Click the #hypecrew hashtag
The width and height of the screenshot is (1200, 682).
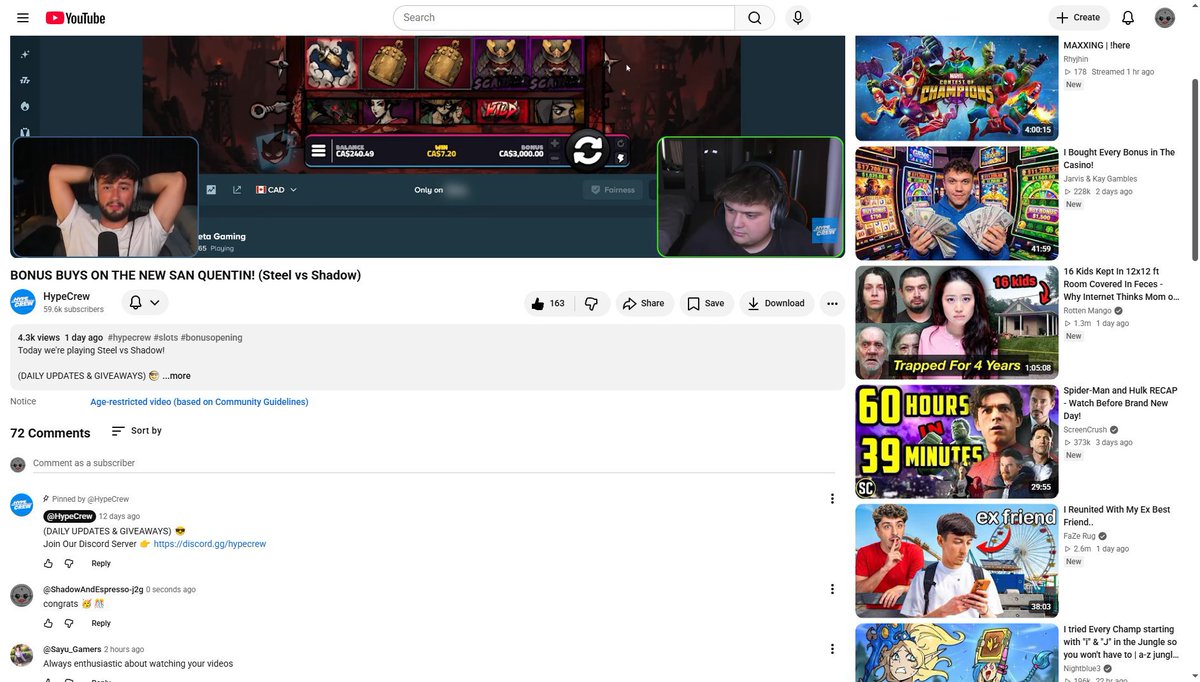point(129,338)
